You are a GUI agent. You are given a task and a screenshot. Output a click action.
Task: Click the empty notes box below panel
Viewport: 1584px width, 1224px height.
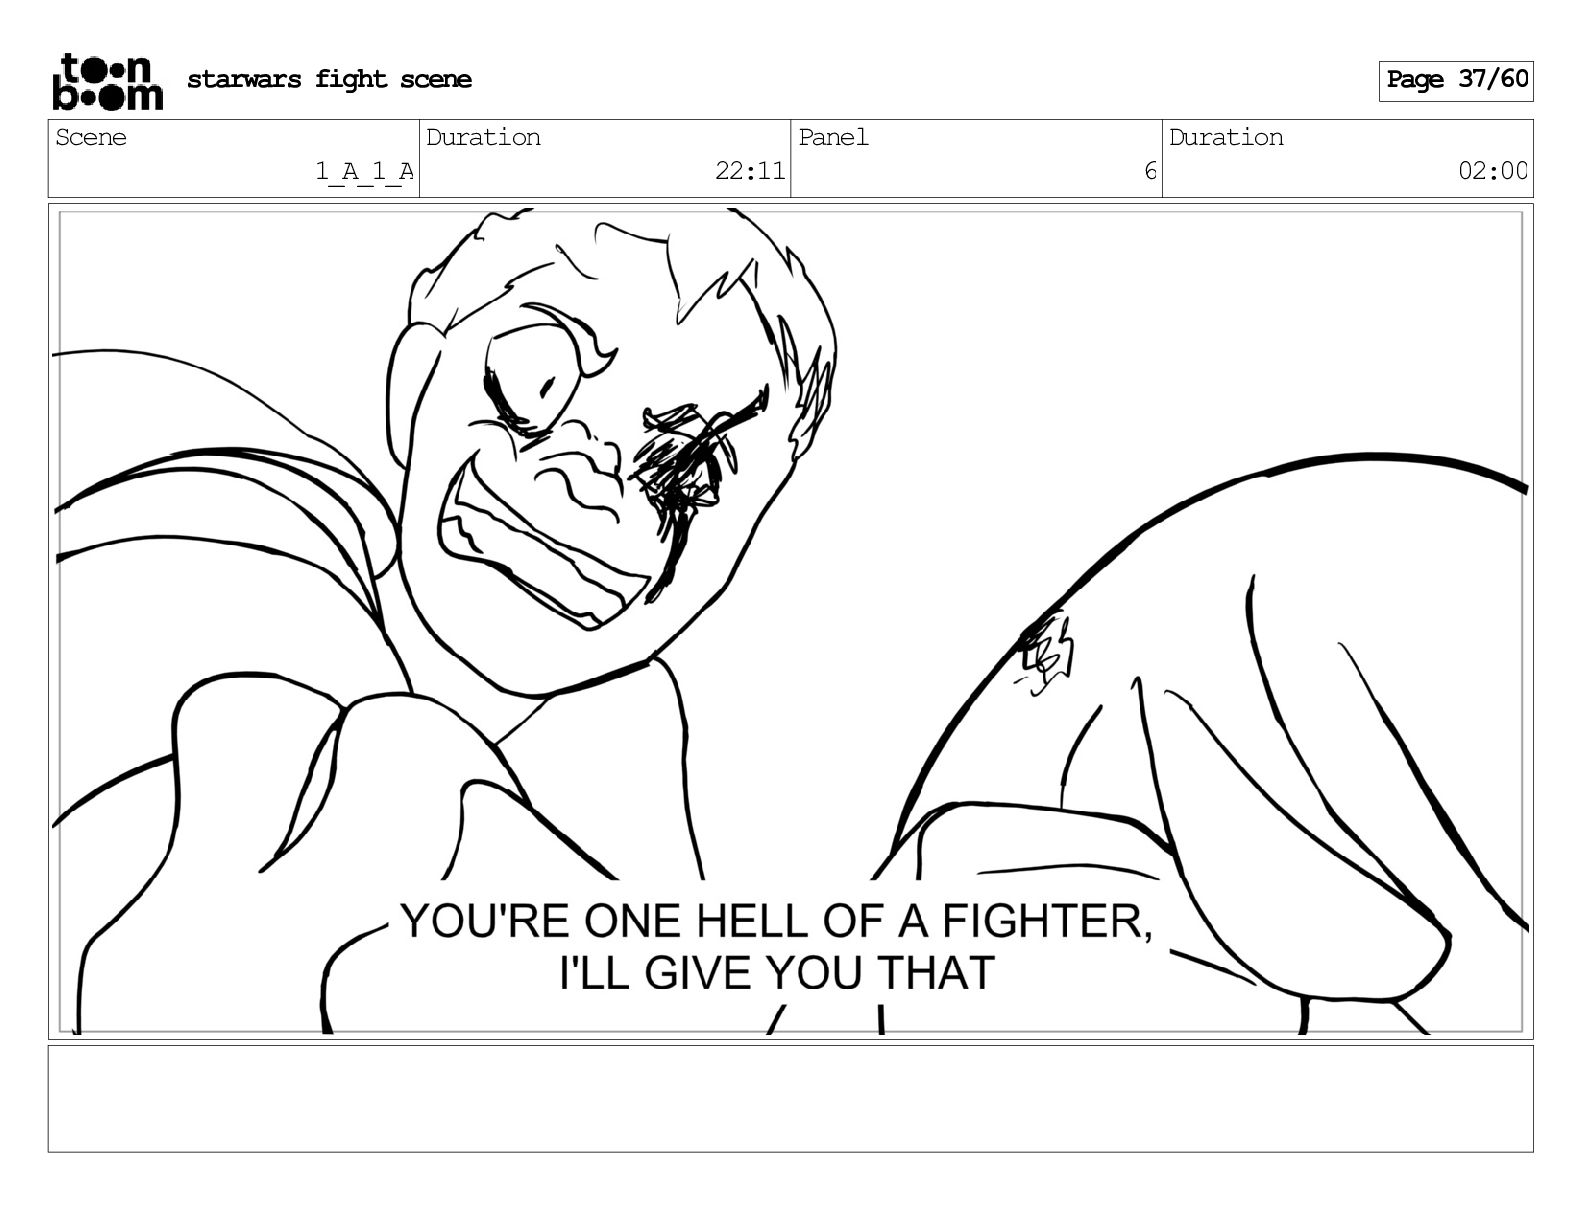[790, 1099]
